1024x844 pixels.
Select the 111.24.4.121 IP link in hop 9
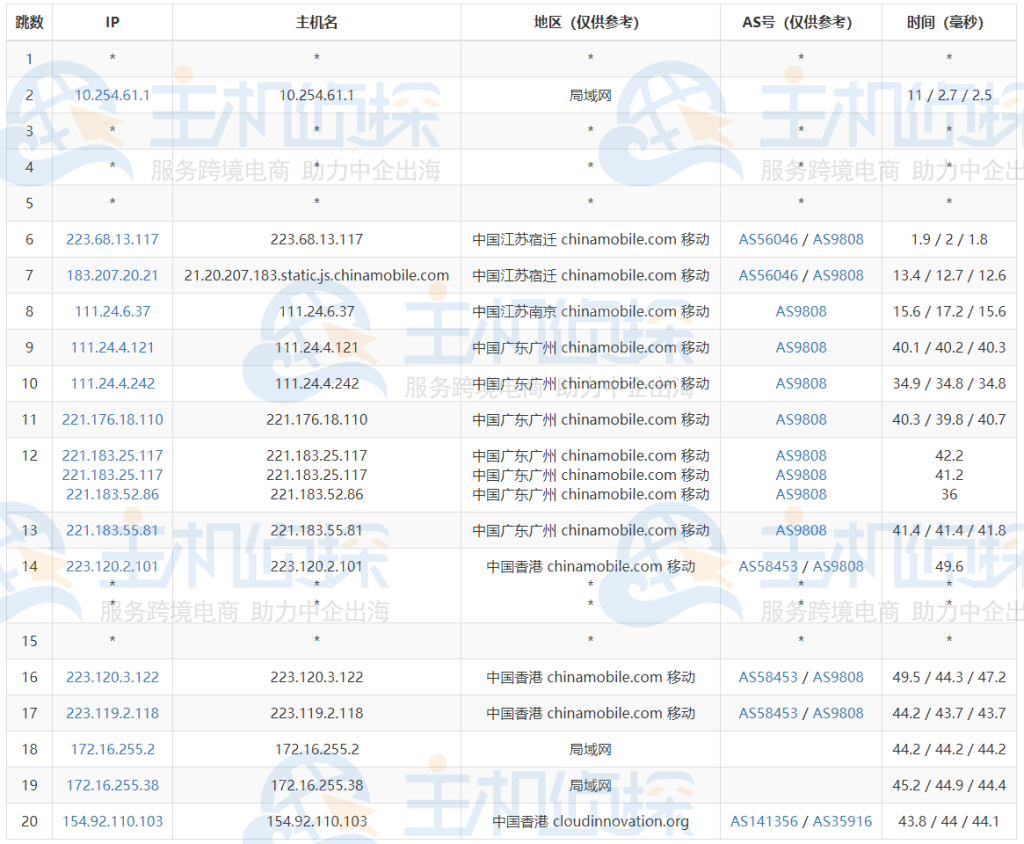tap(112, 347)
